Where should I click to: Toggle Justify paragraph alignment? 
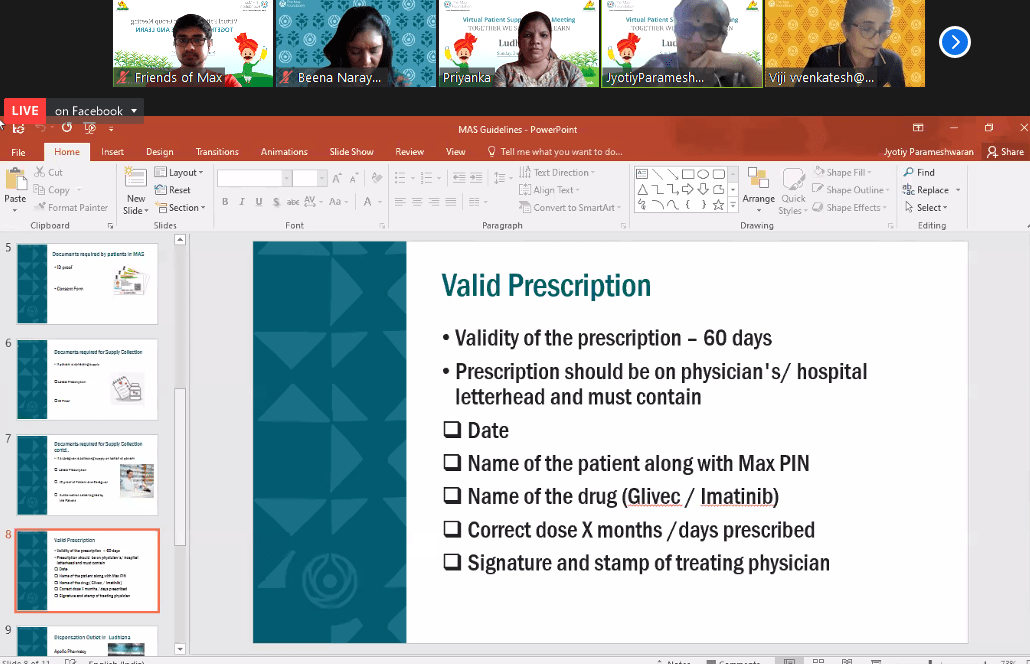[451, 202]
